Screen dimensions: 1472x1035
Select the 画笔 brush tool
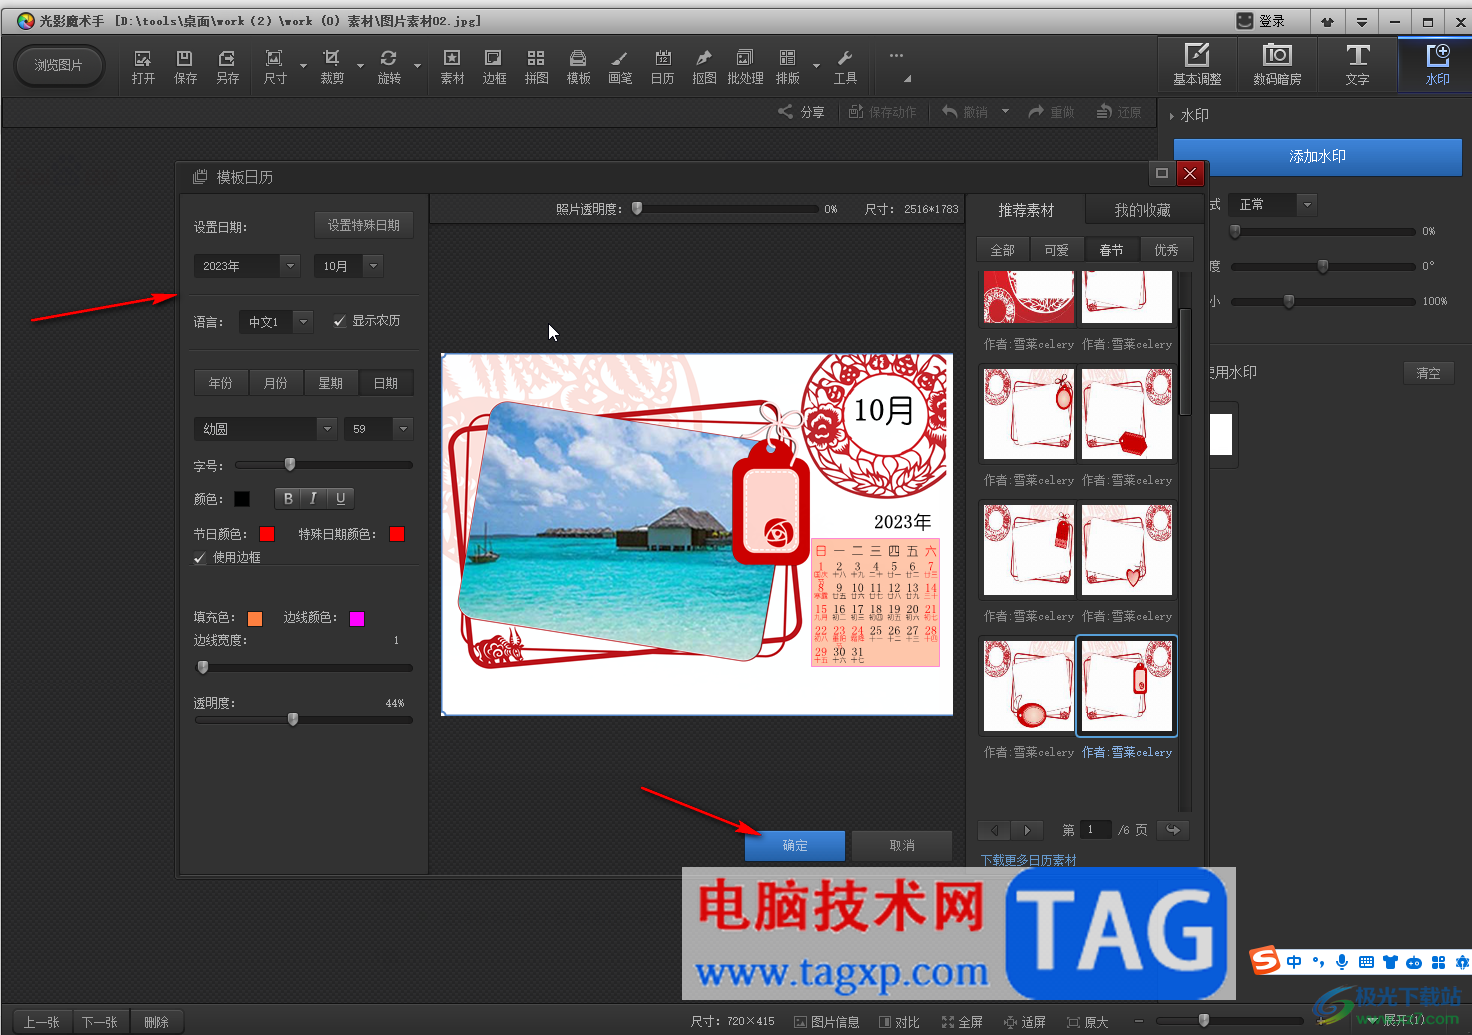click(620, 66)
